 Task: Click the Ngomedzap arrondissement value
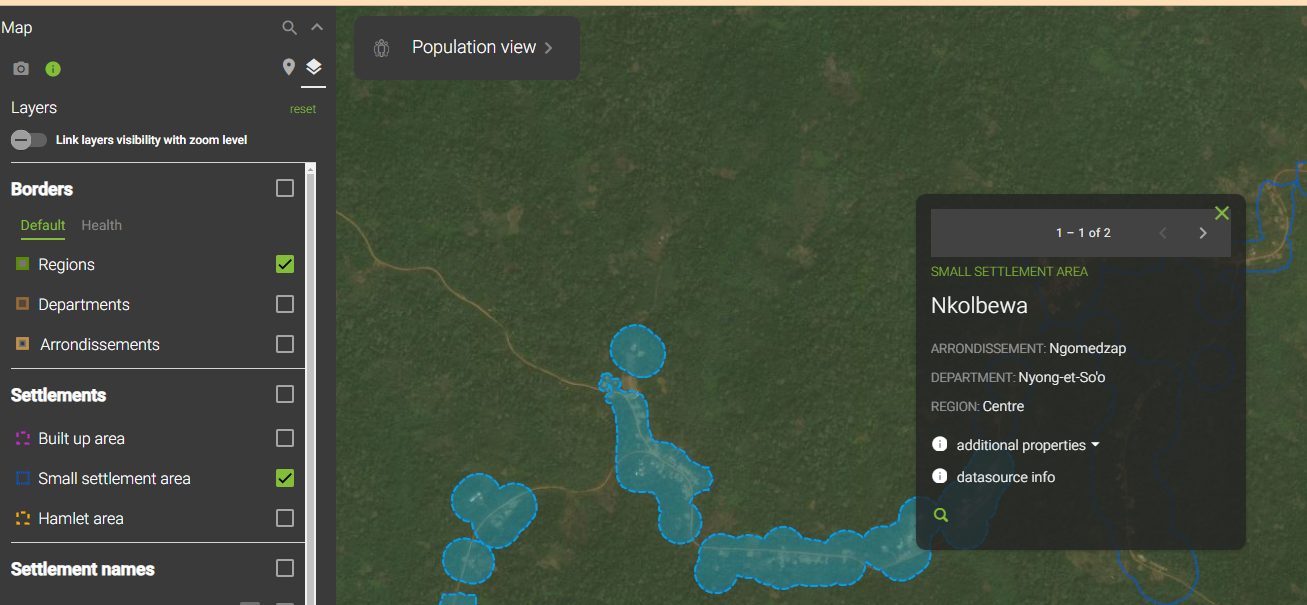(x=1088, y=348)
